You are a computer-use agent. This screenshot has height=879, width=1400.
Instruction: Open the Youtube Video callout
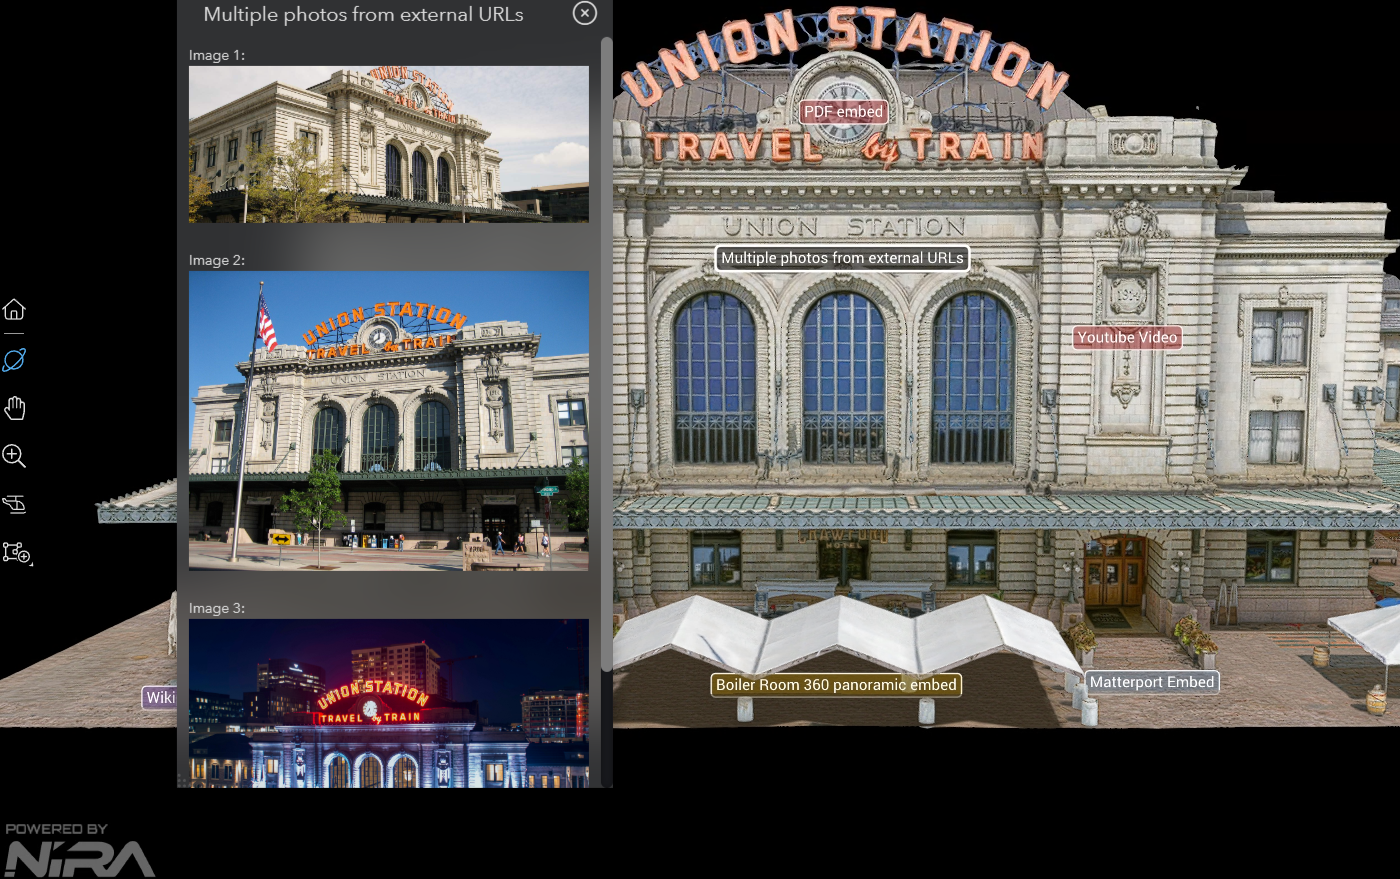pos(1127,337)
